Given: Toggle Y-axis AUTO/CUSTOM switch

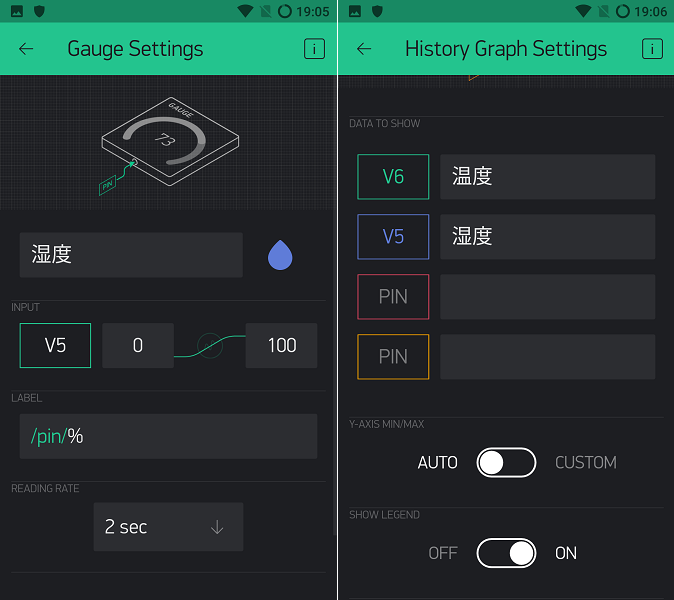Looking at the screenshot, I should tap(506, 462).
